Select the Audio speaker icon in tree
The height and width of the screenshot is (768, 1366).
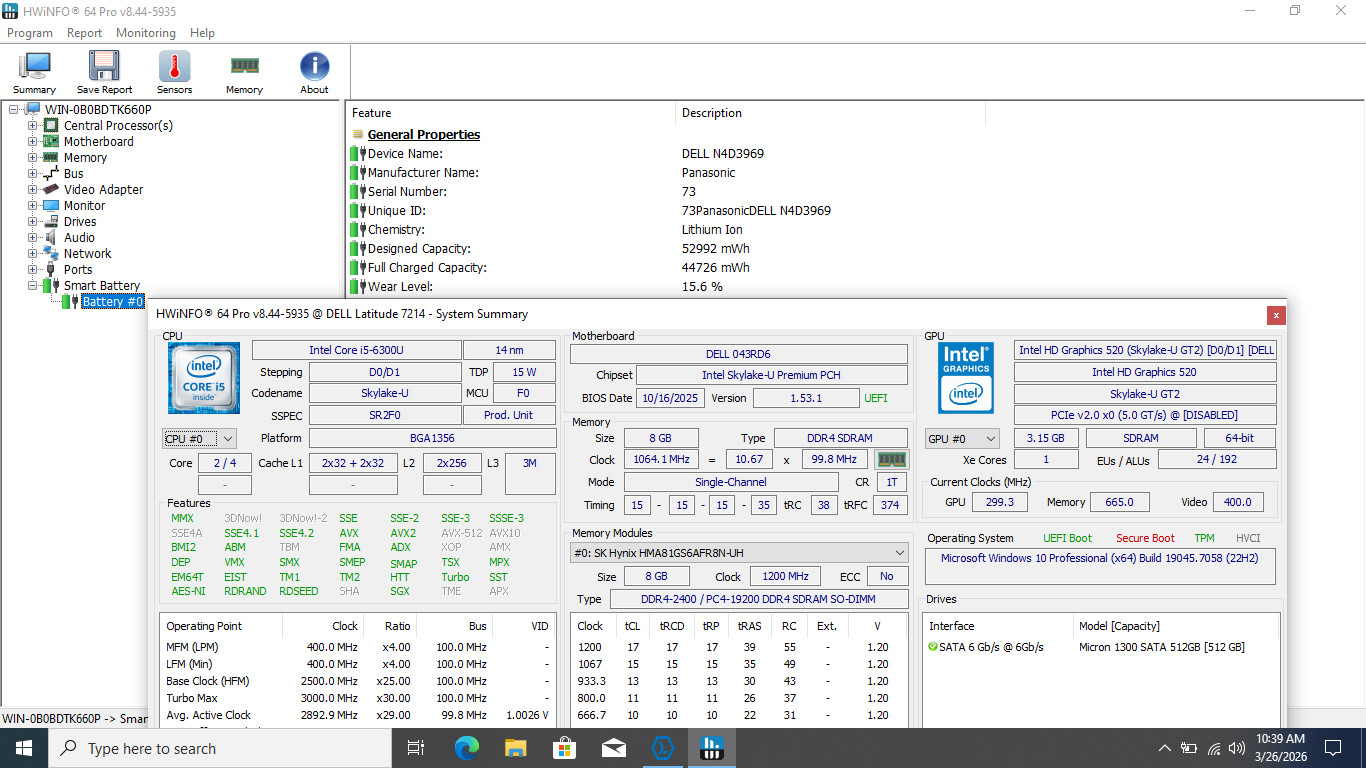[51, 238]
